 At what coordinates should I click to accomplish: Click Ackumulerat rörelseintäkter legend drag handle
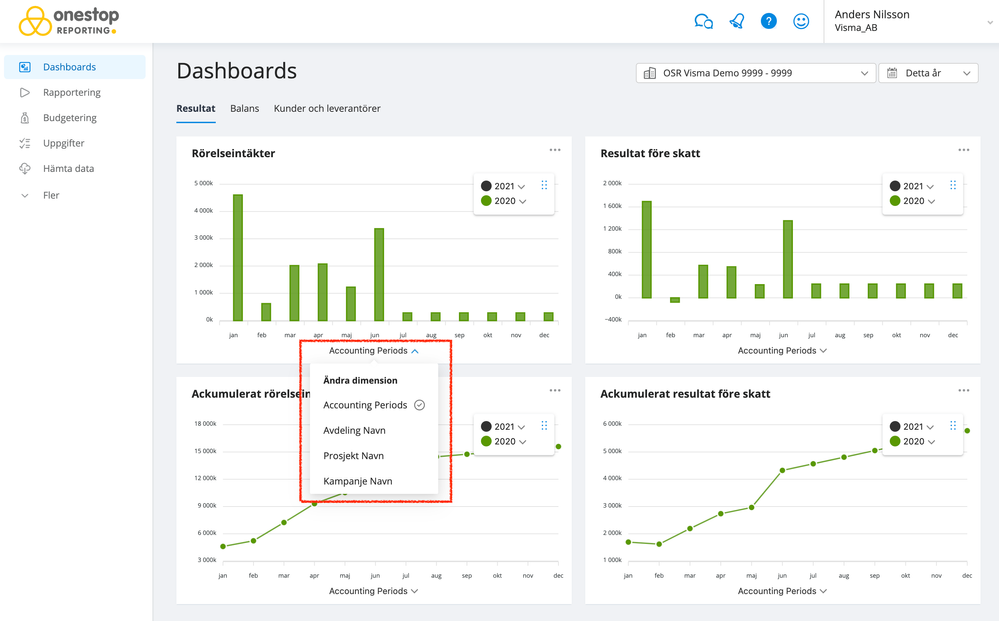[544, 425]
